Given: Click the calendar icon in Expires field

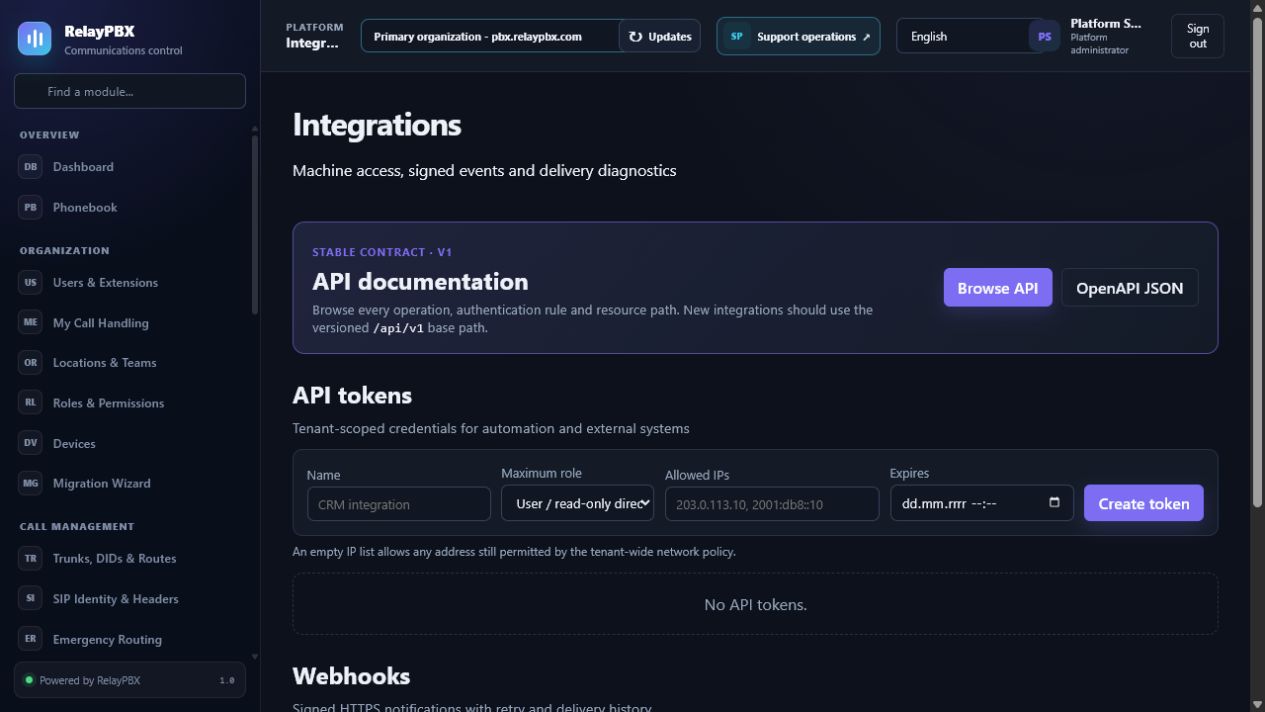Looking at the screenshot, I should pos(1054,503).
